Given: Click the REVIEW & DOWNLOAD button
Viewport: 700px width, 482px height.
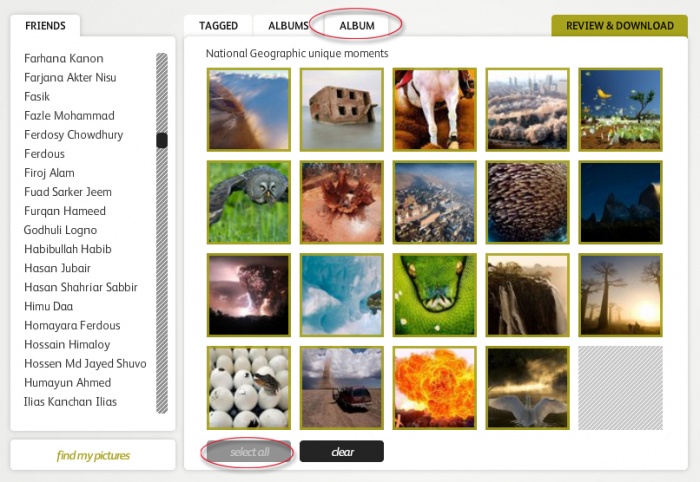Looking at the screenshot, I should (620, 25).
